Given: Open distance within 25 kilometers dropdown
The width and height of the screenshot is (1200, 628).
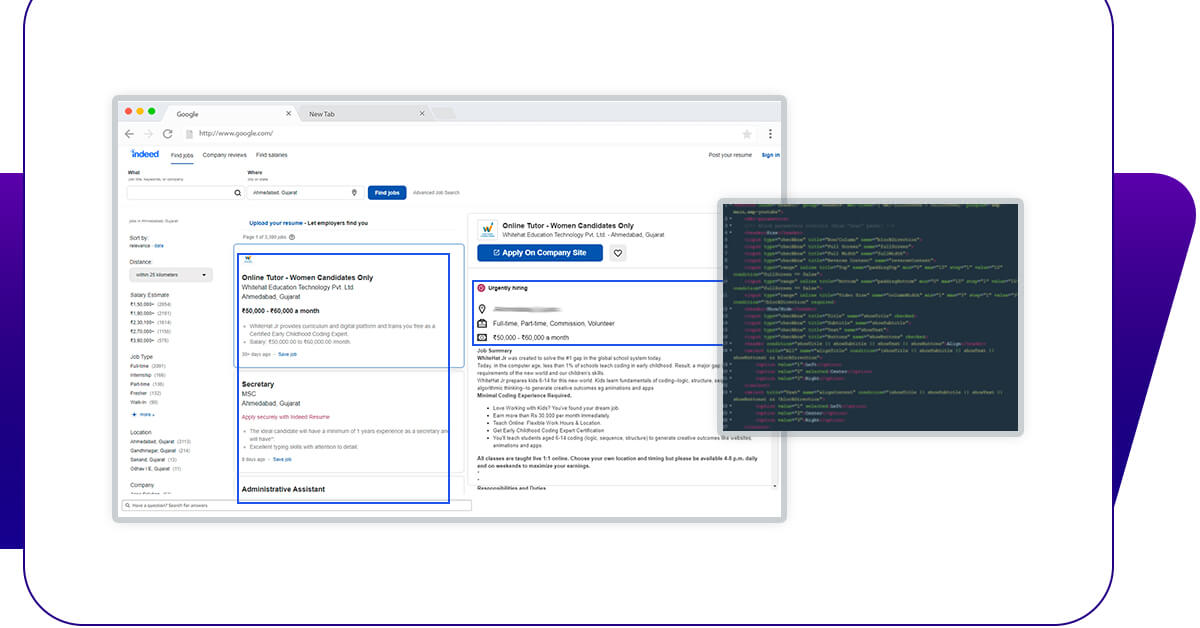Looking at the screenshot, I should point(171,274).
